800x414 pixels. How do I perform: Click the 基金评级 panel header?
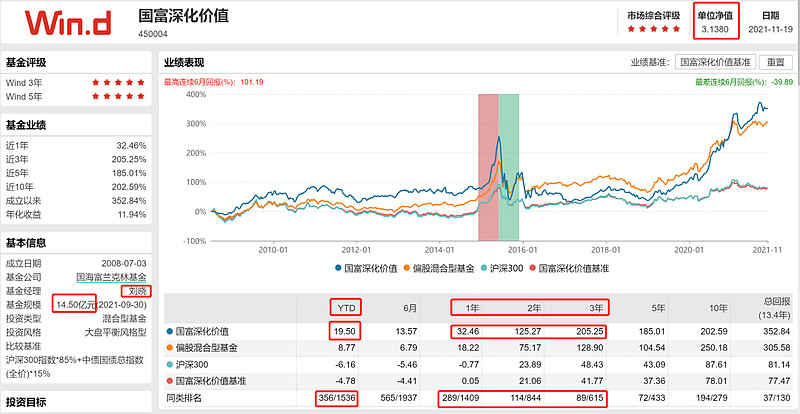point(26,63)
